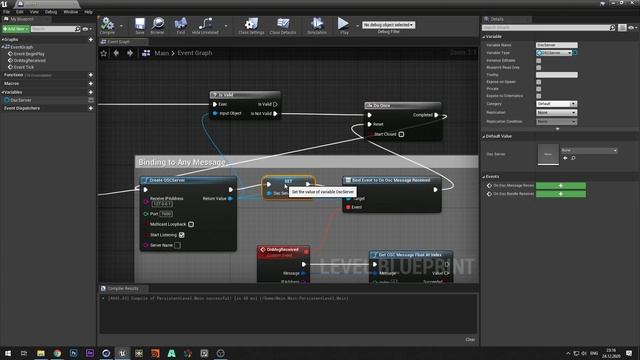This screenshot has height=360, width=640.
Task: Toggle Blueprint Read Only checkbox
Action: (x=538, y=67)
